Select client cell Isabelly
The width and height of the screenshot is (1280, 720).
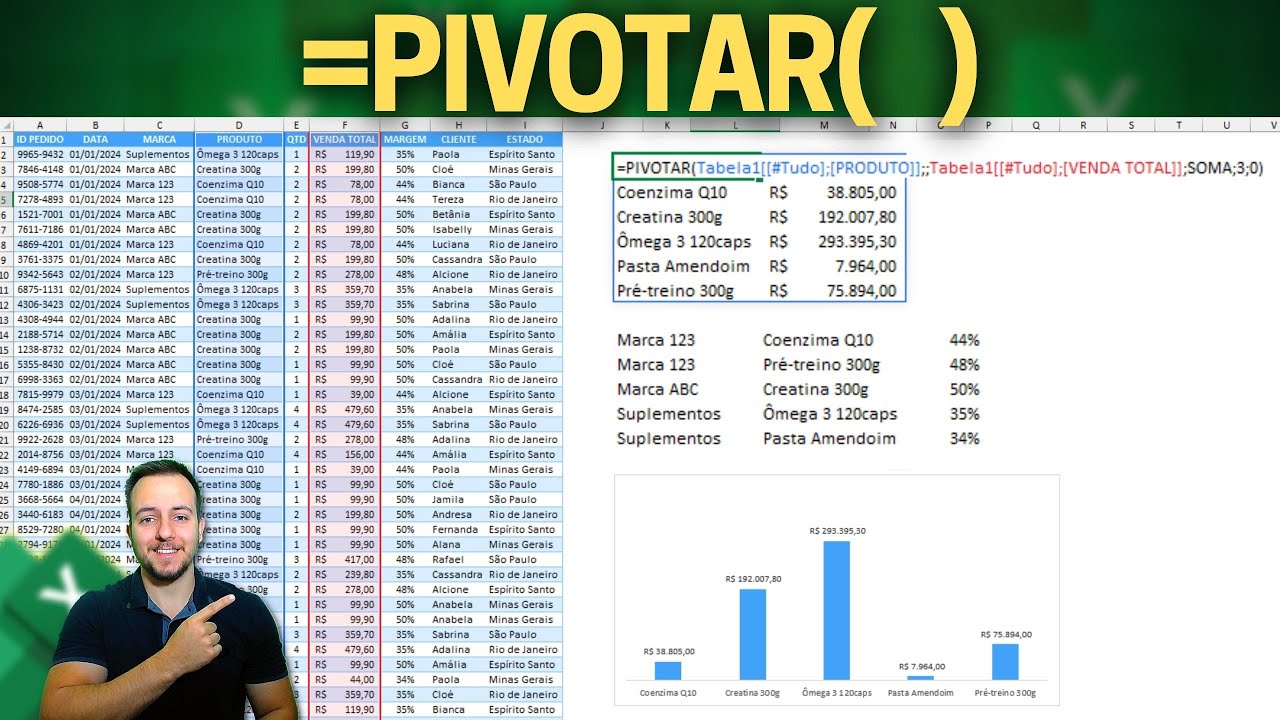458,230
